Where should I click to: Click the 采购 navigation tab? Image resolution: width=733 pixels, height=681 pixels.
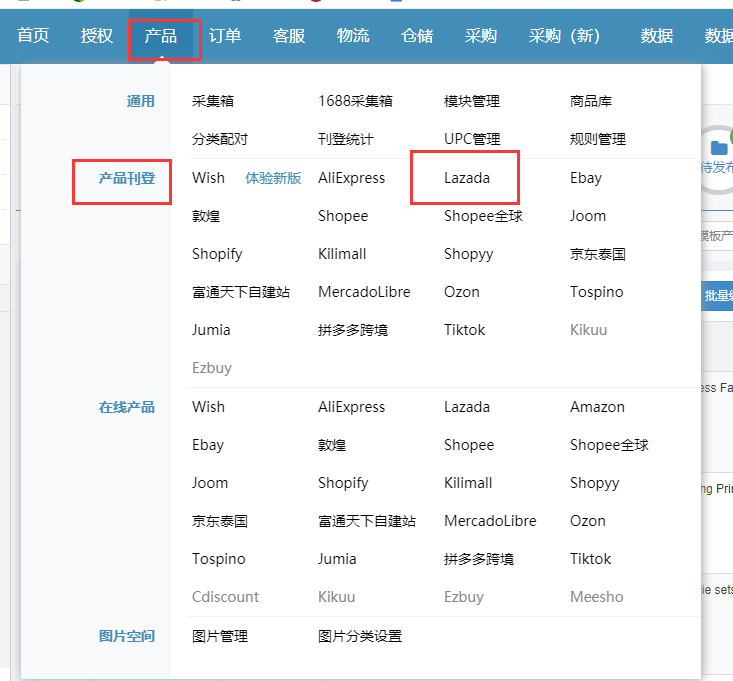pyautogui.click(x=481, y=36)
